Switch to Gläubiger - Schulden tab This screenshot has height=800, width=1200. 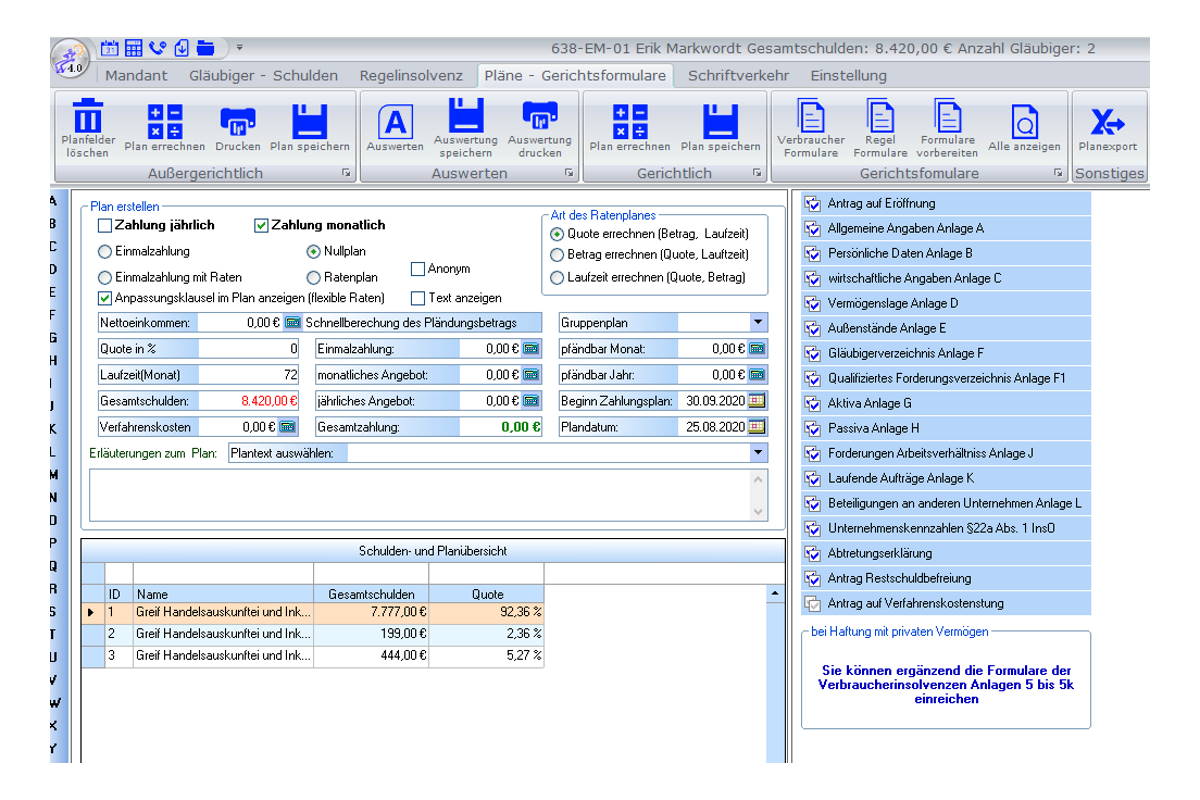coord(264,75)
